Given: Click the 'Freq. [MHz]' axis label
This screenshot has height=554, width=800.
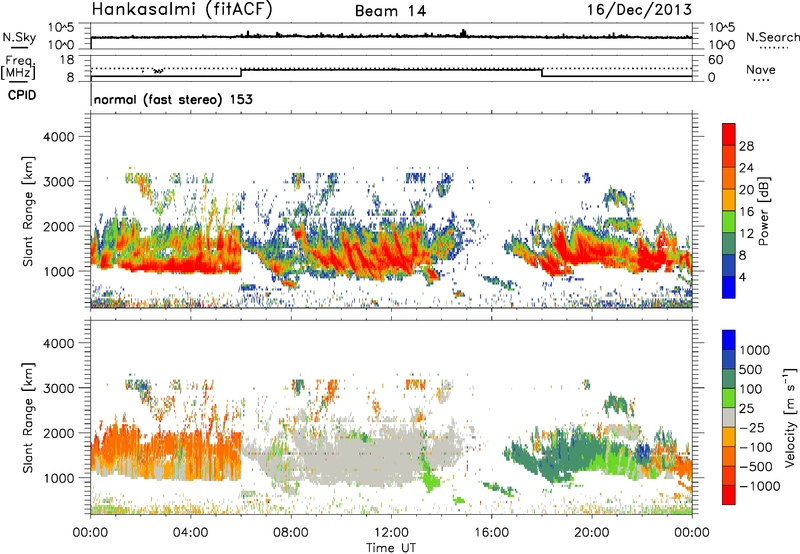Looking at the screenshot, I should pyautogui.click(x=18, y=67).
